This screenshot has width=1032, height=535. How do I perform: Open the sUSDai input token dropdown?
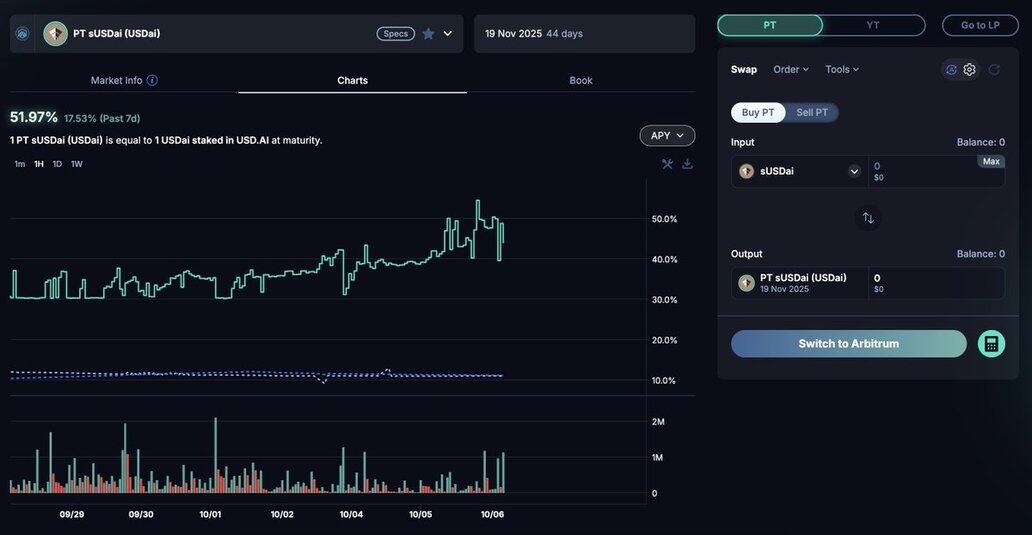[x=854, y=171]
